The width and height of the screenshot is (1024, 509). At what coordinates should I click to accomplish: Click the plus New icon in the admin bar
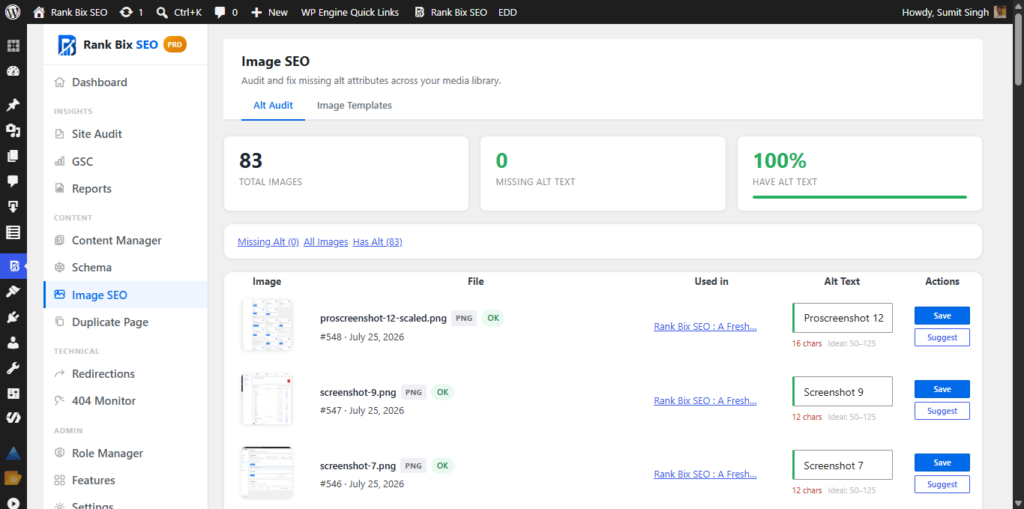257,12
